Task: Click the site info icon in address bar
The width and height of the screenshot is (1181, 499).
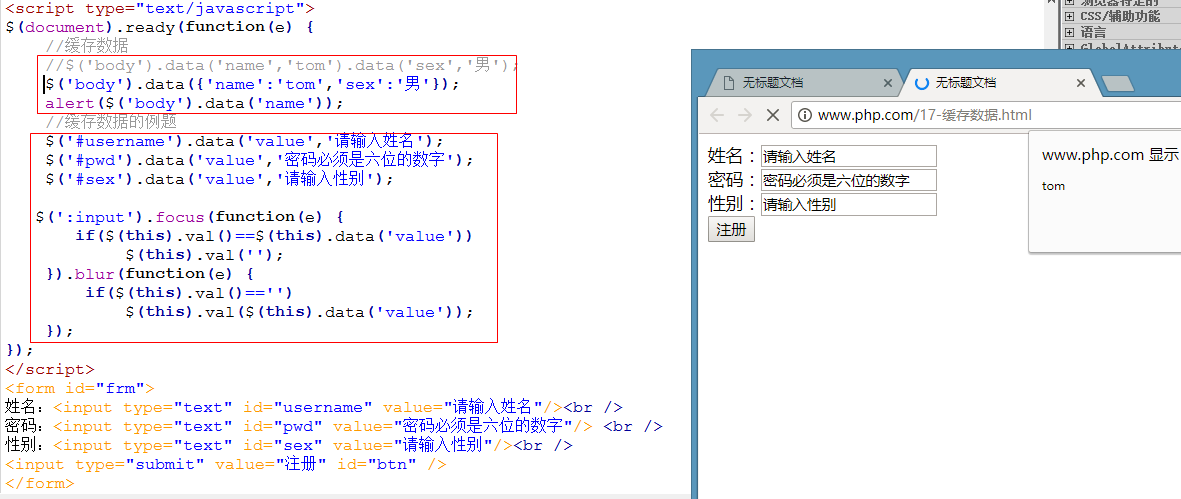Action: click(x=804, y=115)
